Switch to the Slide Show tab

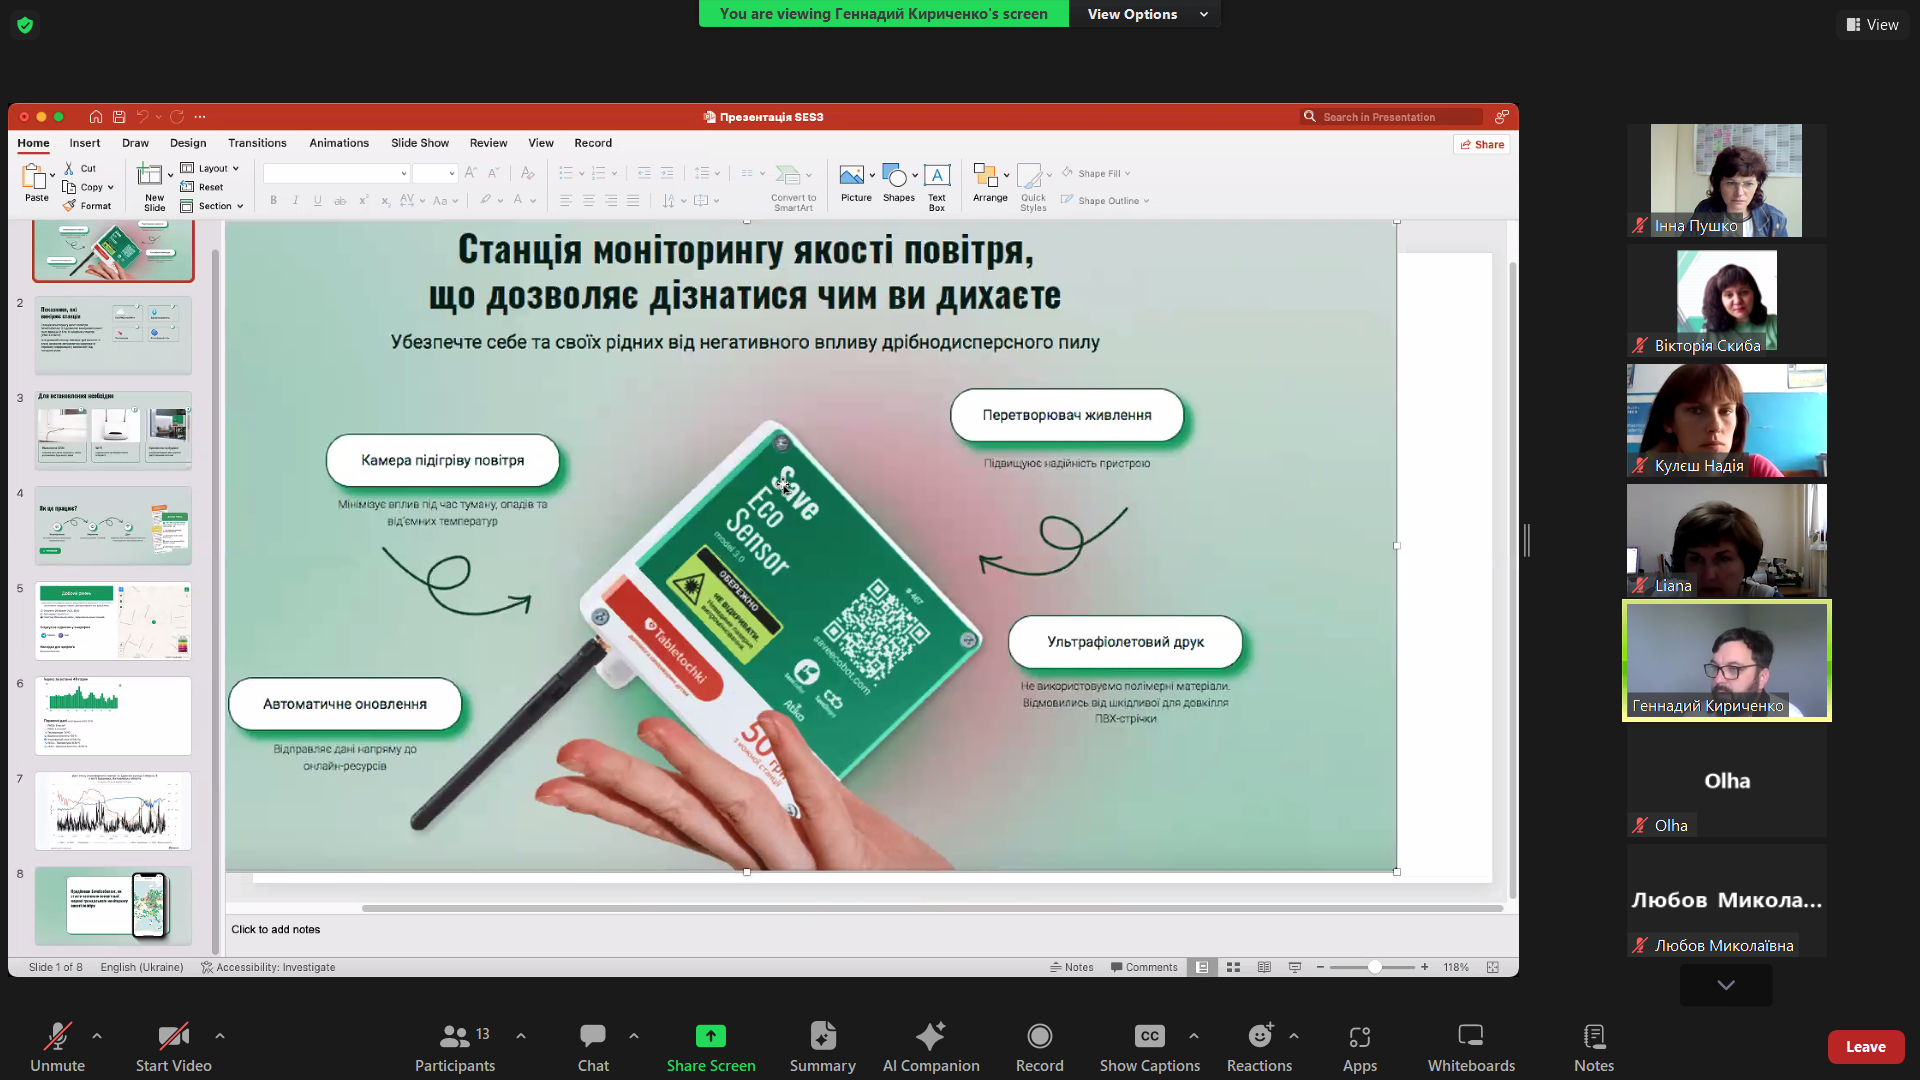(x=419, y=143)
